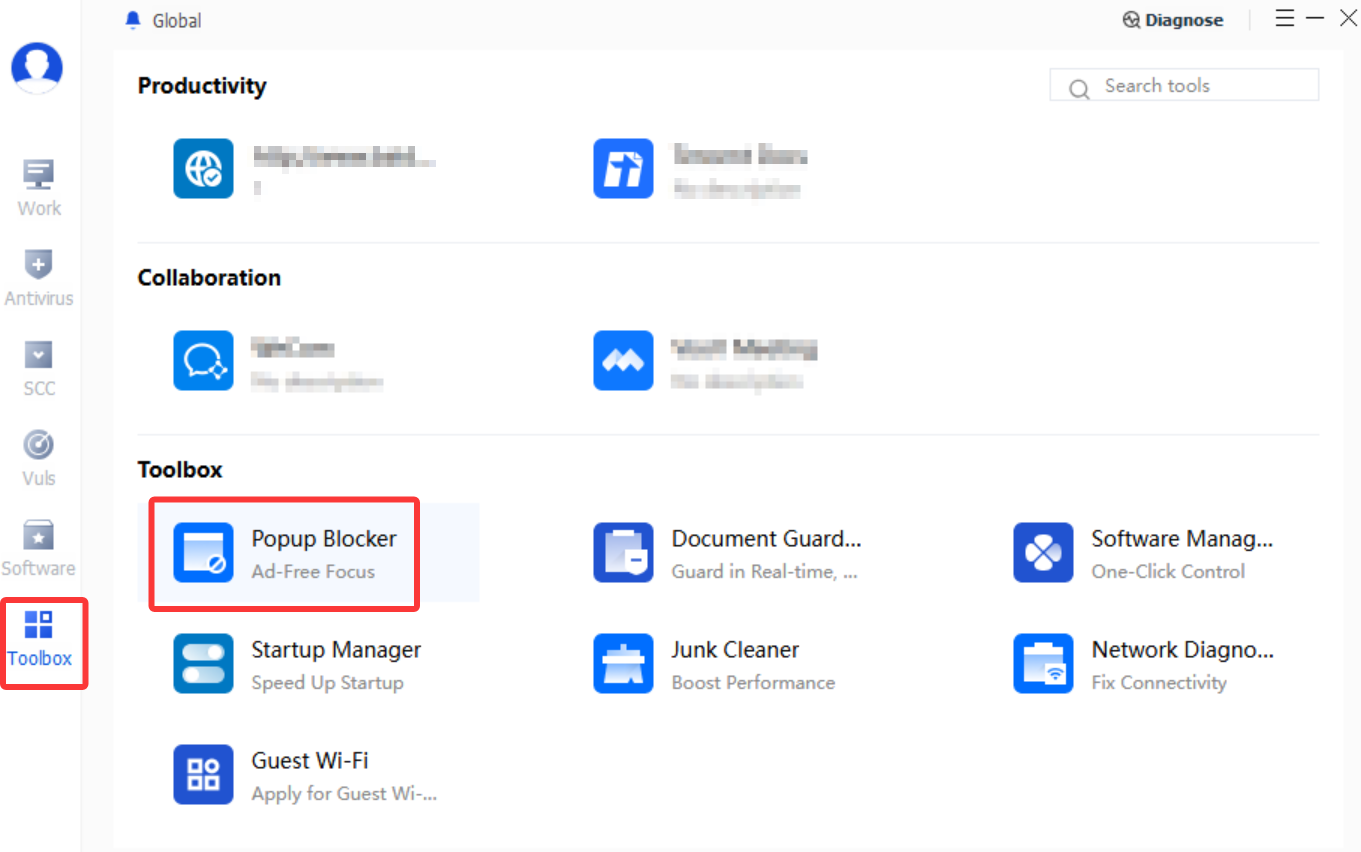This screenshot has height=852, width=1361.
Task: Open the hamburger menu in title bar
Action: [x=1285, y=19]
